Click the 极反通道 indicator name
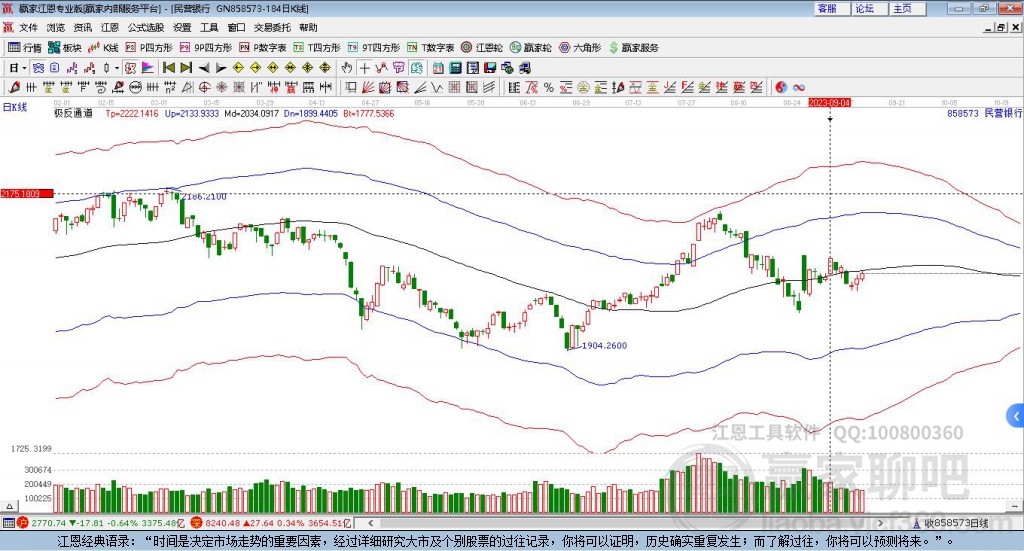Viewport: 1024px width, 551px height. point(73,114)
